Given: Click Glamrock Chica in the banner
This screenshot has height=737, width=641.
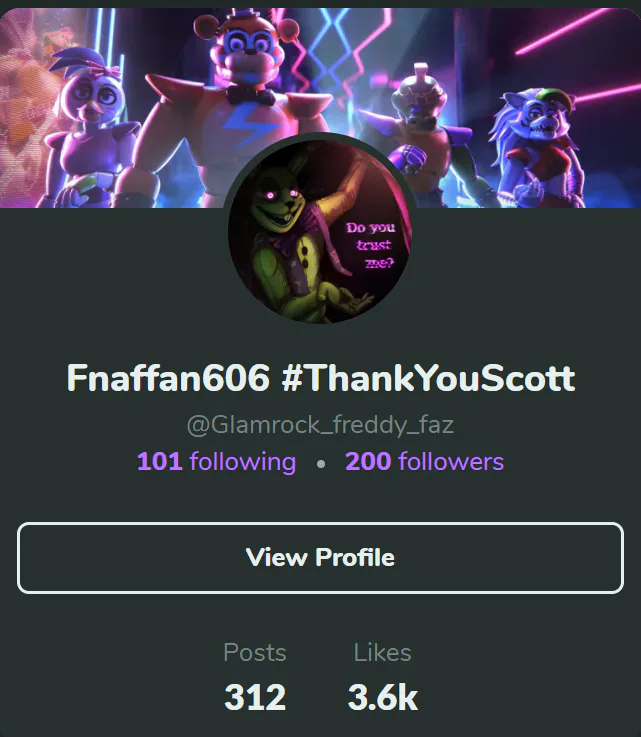Looking at the screenshot, I should [x=89, y=129].
